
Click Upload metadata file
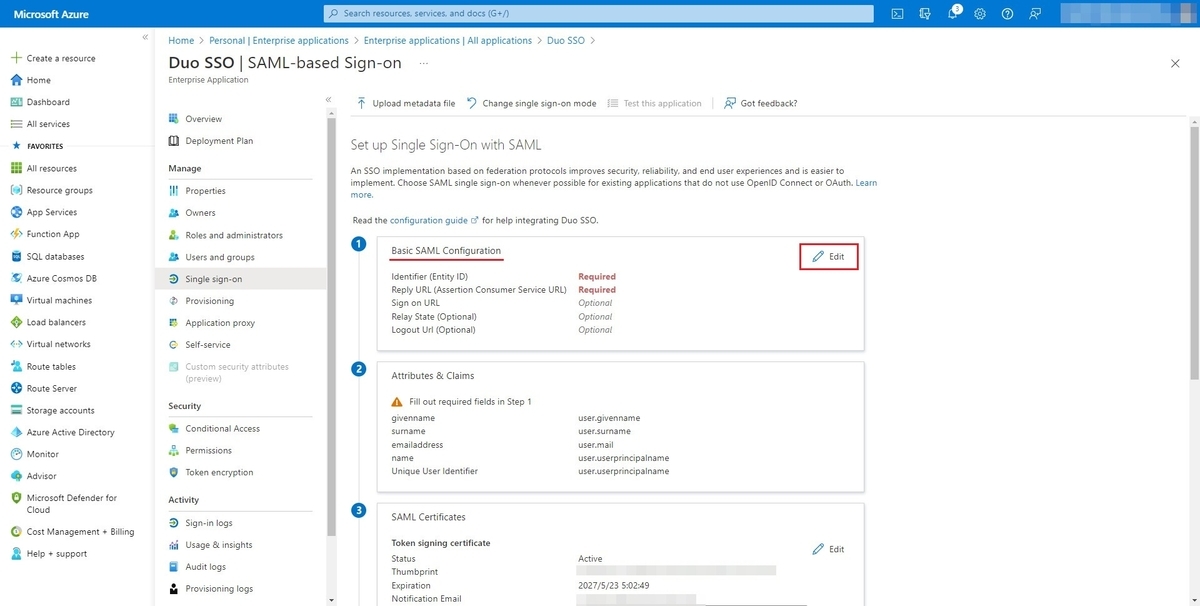point(406,103)
